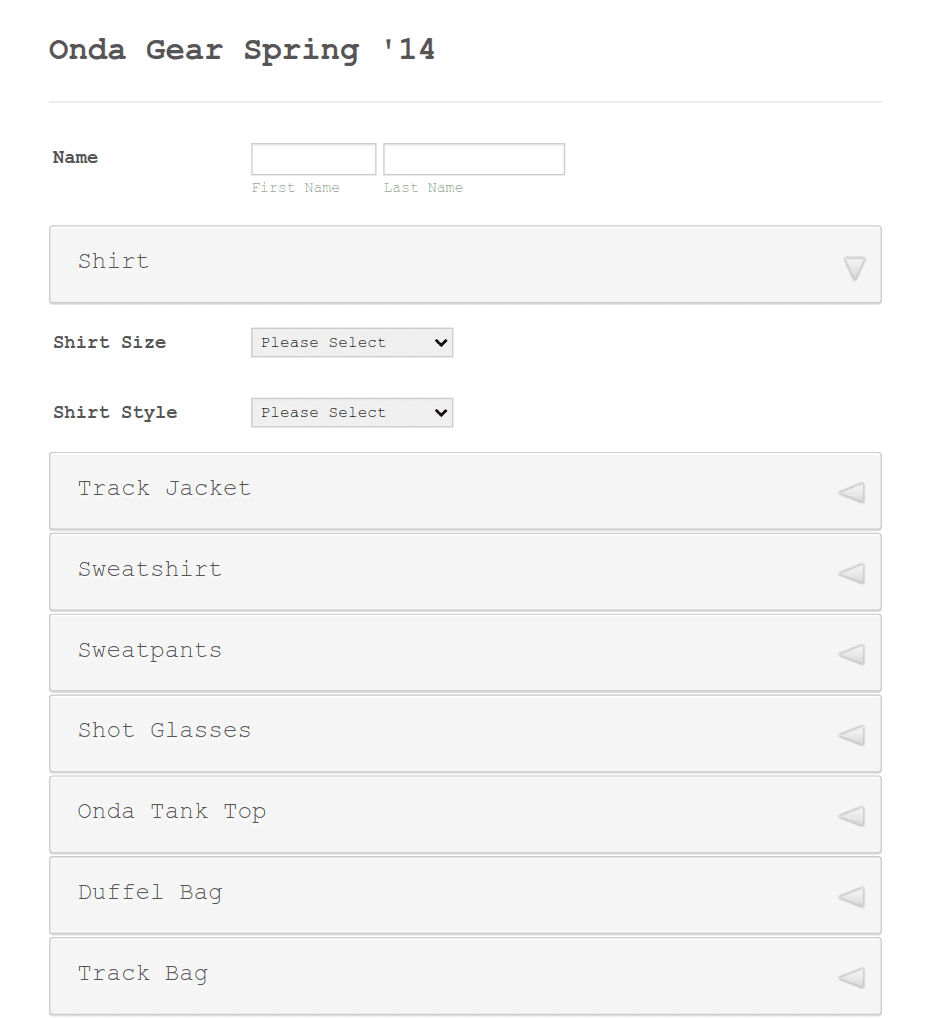Open the Shirt Size dropdown
930x1018 pixels.
(352, 343)
